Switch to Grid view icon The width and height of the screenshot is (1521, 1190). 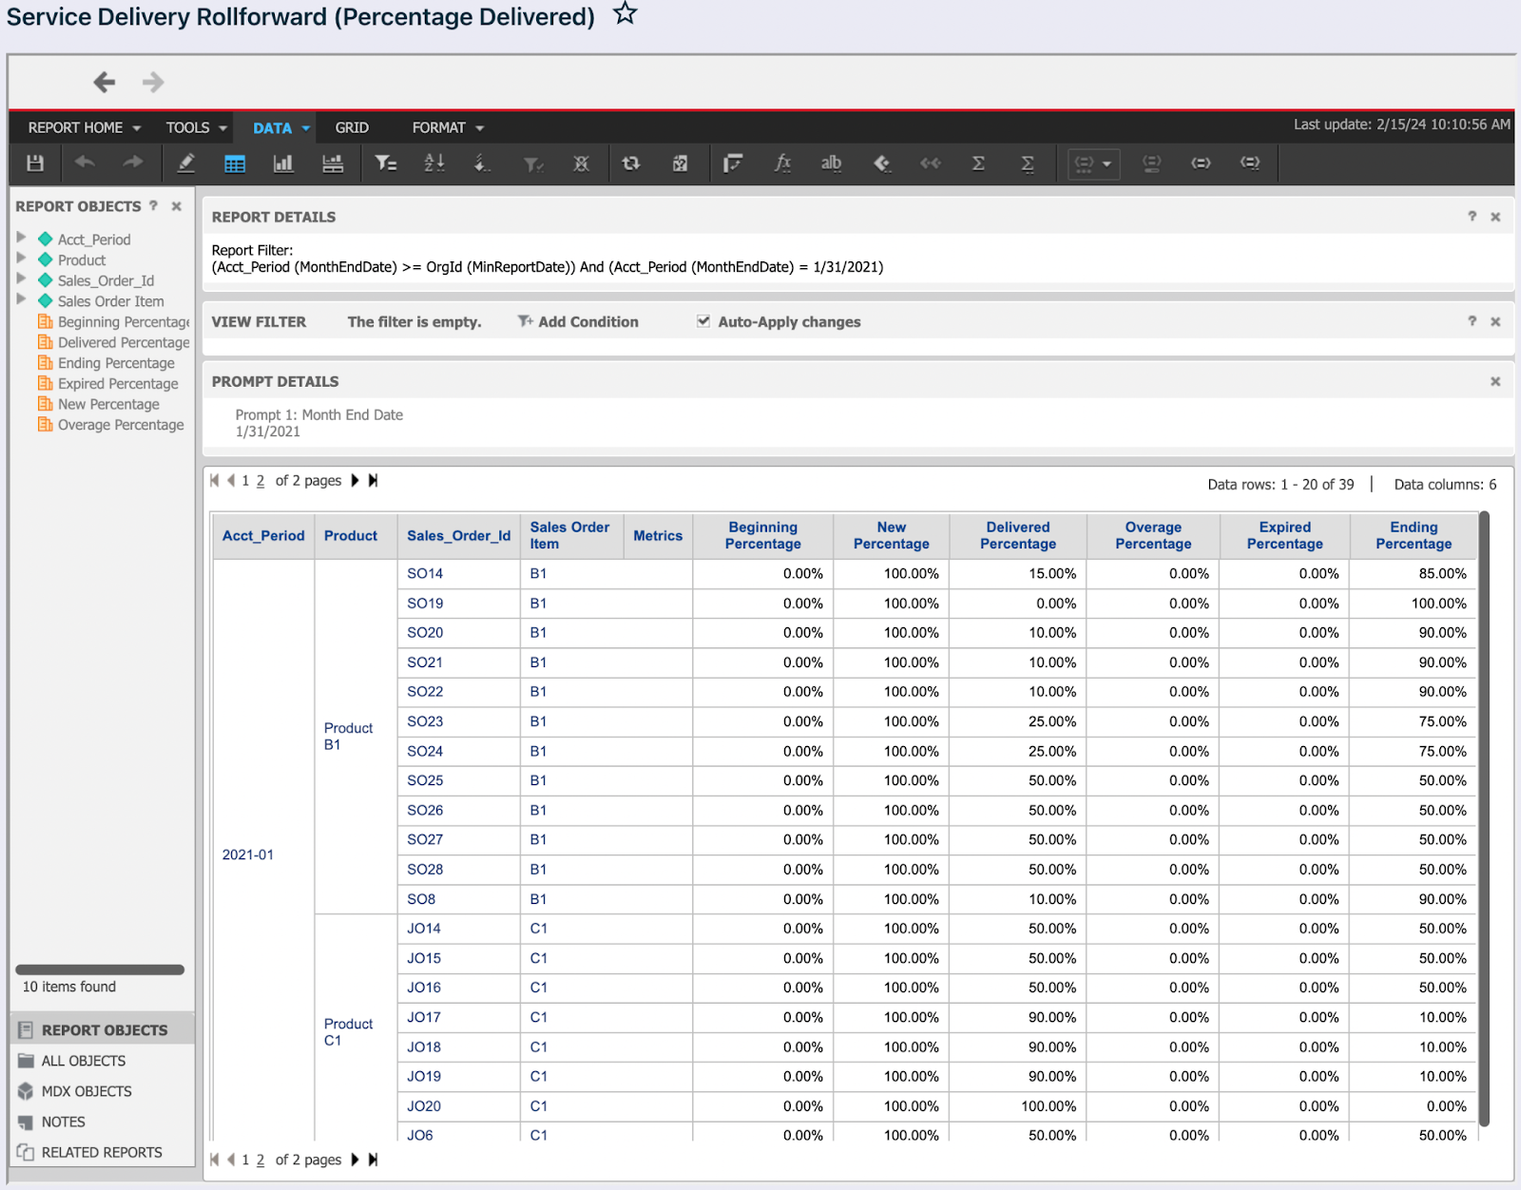point(235,163)
